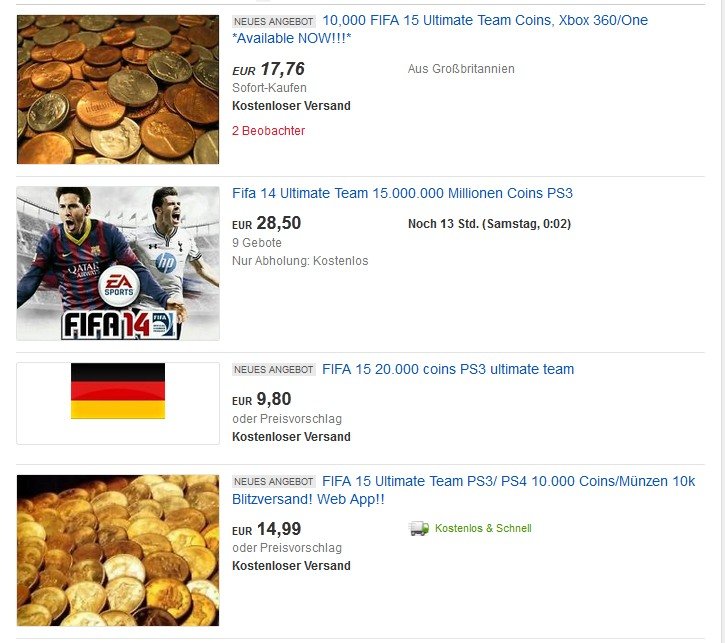The height and width of the screenshot is (643, 725).
Task: Click the Aus Großbritannien location text
Action: point(461,69)
